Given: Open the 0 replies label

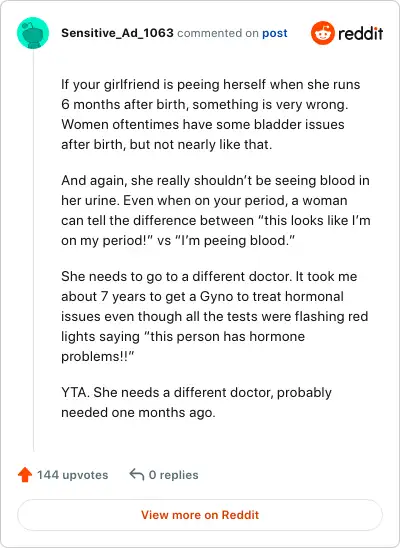Looking at the screenshot, I should click(174, 475).
